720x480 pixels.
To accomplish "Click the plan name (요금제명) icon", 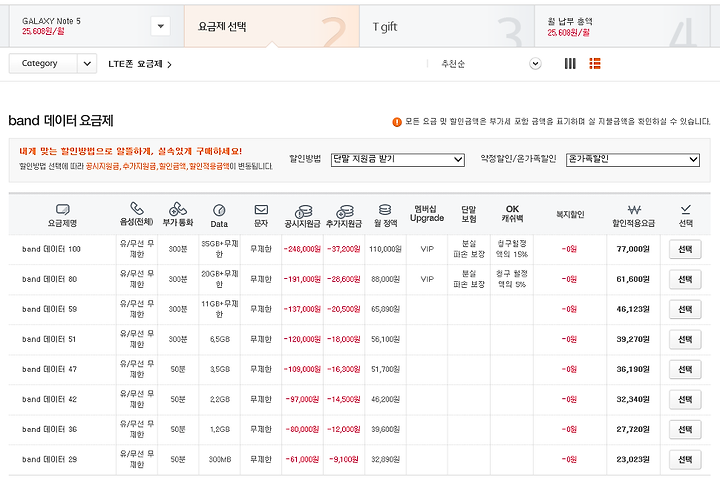I will click(x=62, y=209).
